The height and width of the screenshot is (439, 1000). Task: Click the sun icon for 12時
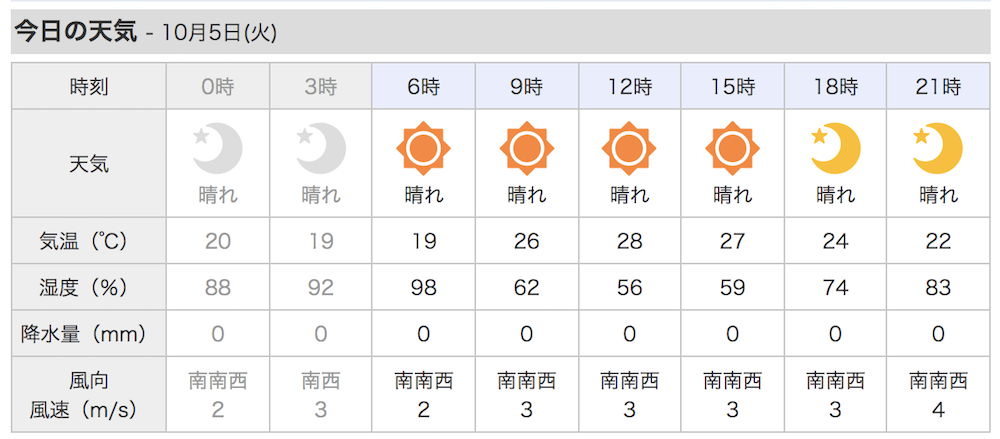[x=629, y=149]
